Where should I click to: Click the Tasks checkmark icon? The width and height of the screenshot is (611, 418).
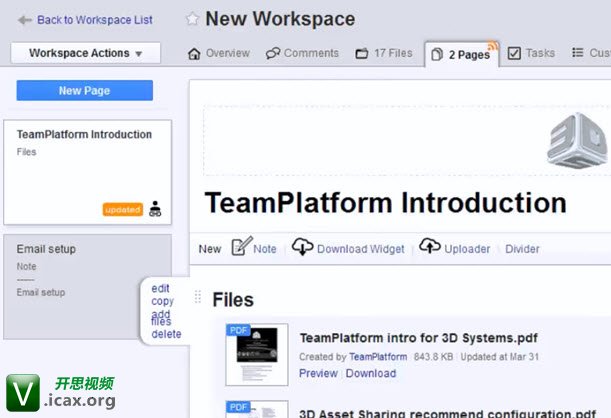click(x=514, y=53)
